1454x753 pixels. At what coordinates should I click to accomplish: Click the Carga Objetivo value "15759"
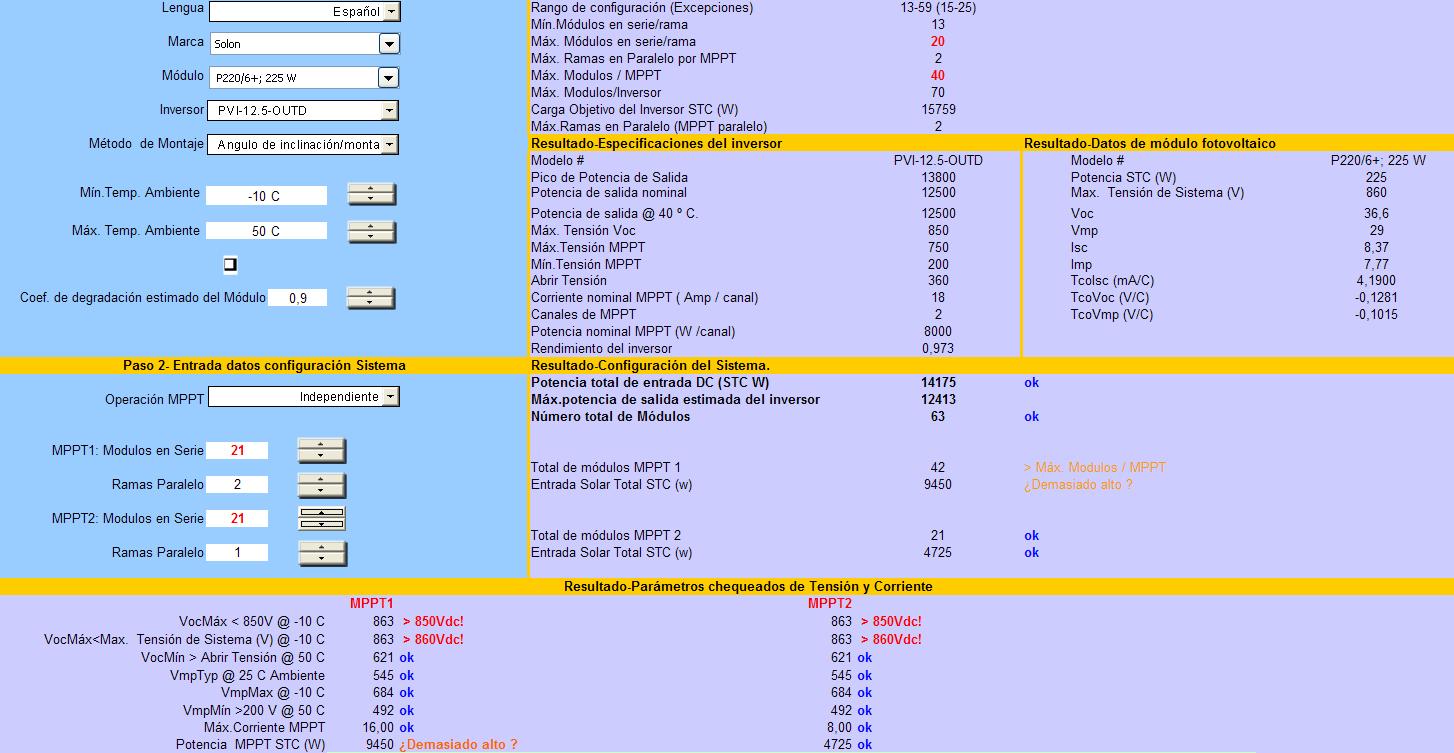point(937,110)
